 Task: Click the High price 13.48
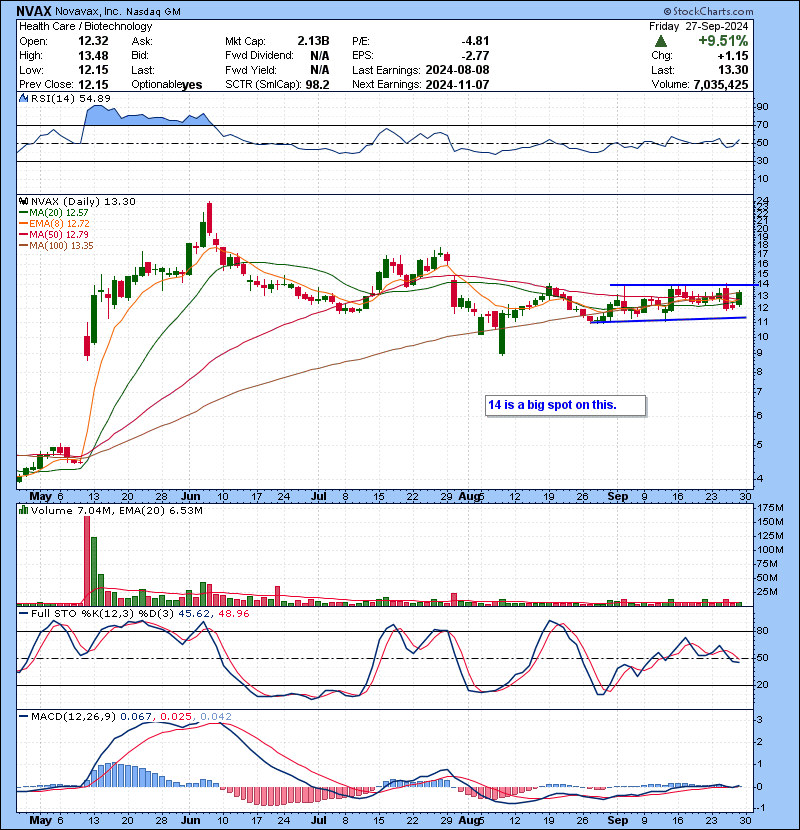pos(93,56)
